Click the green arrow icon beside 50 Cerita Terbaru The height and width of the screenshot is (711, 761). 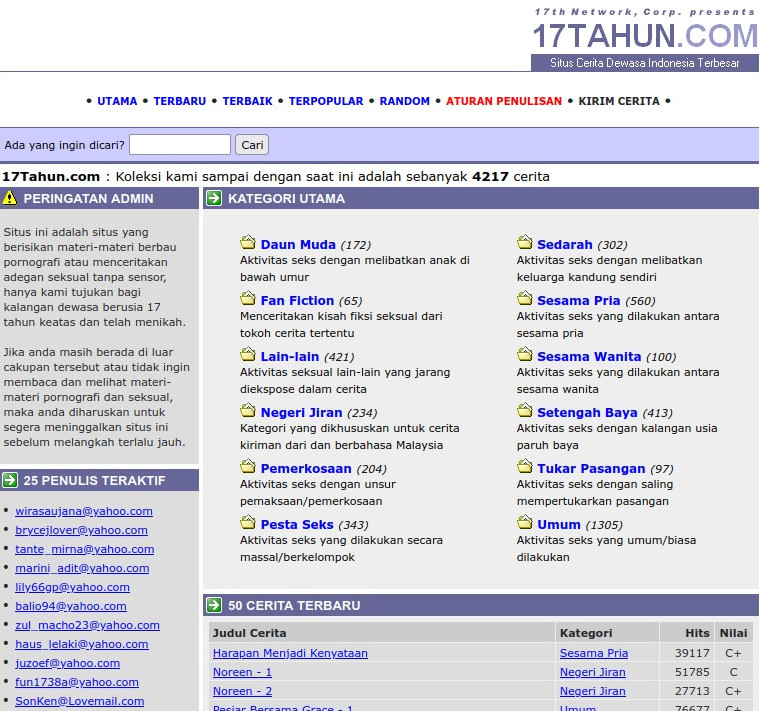(214, 605)
